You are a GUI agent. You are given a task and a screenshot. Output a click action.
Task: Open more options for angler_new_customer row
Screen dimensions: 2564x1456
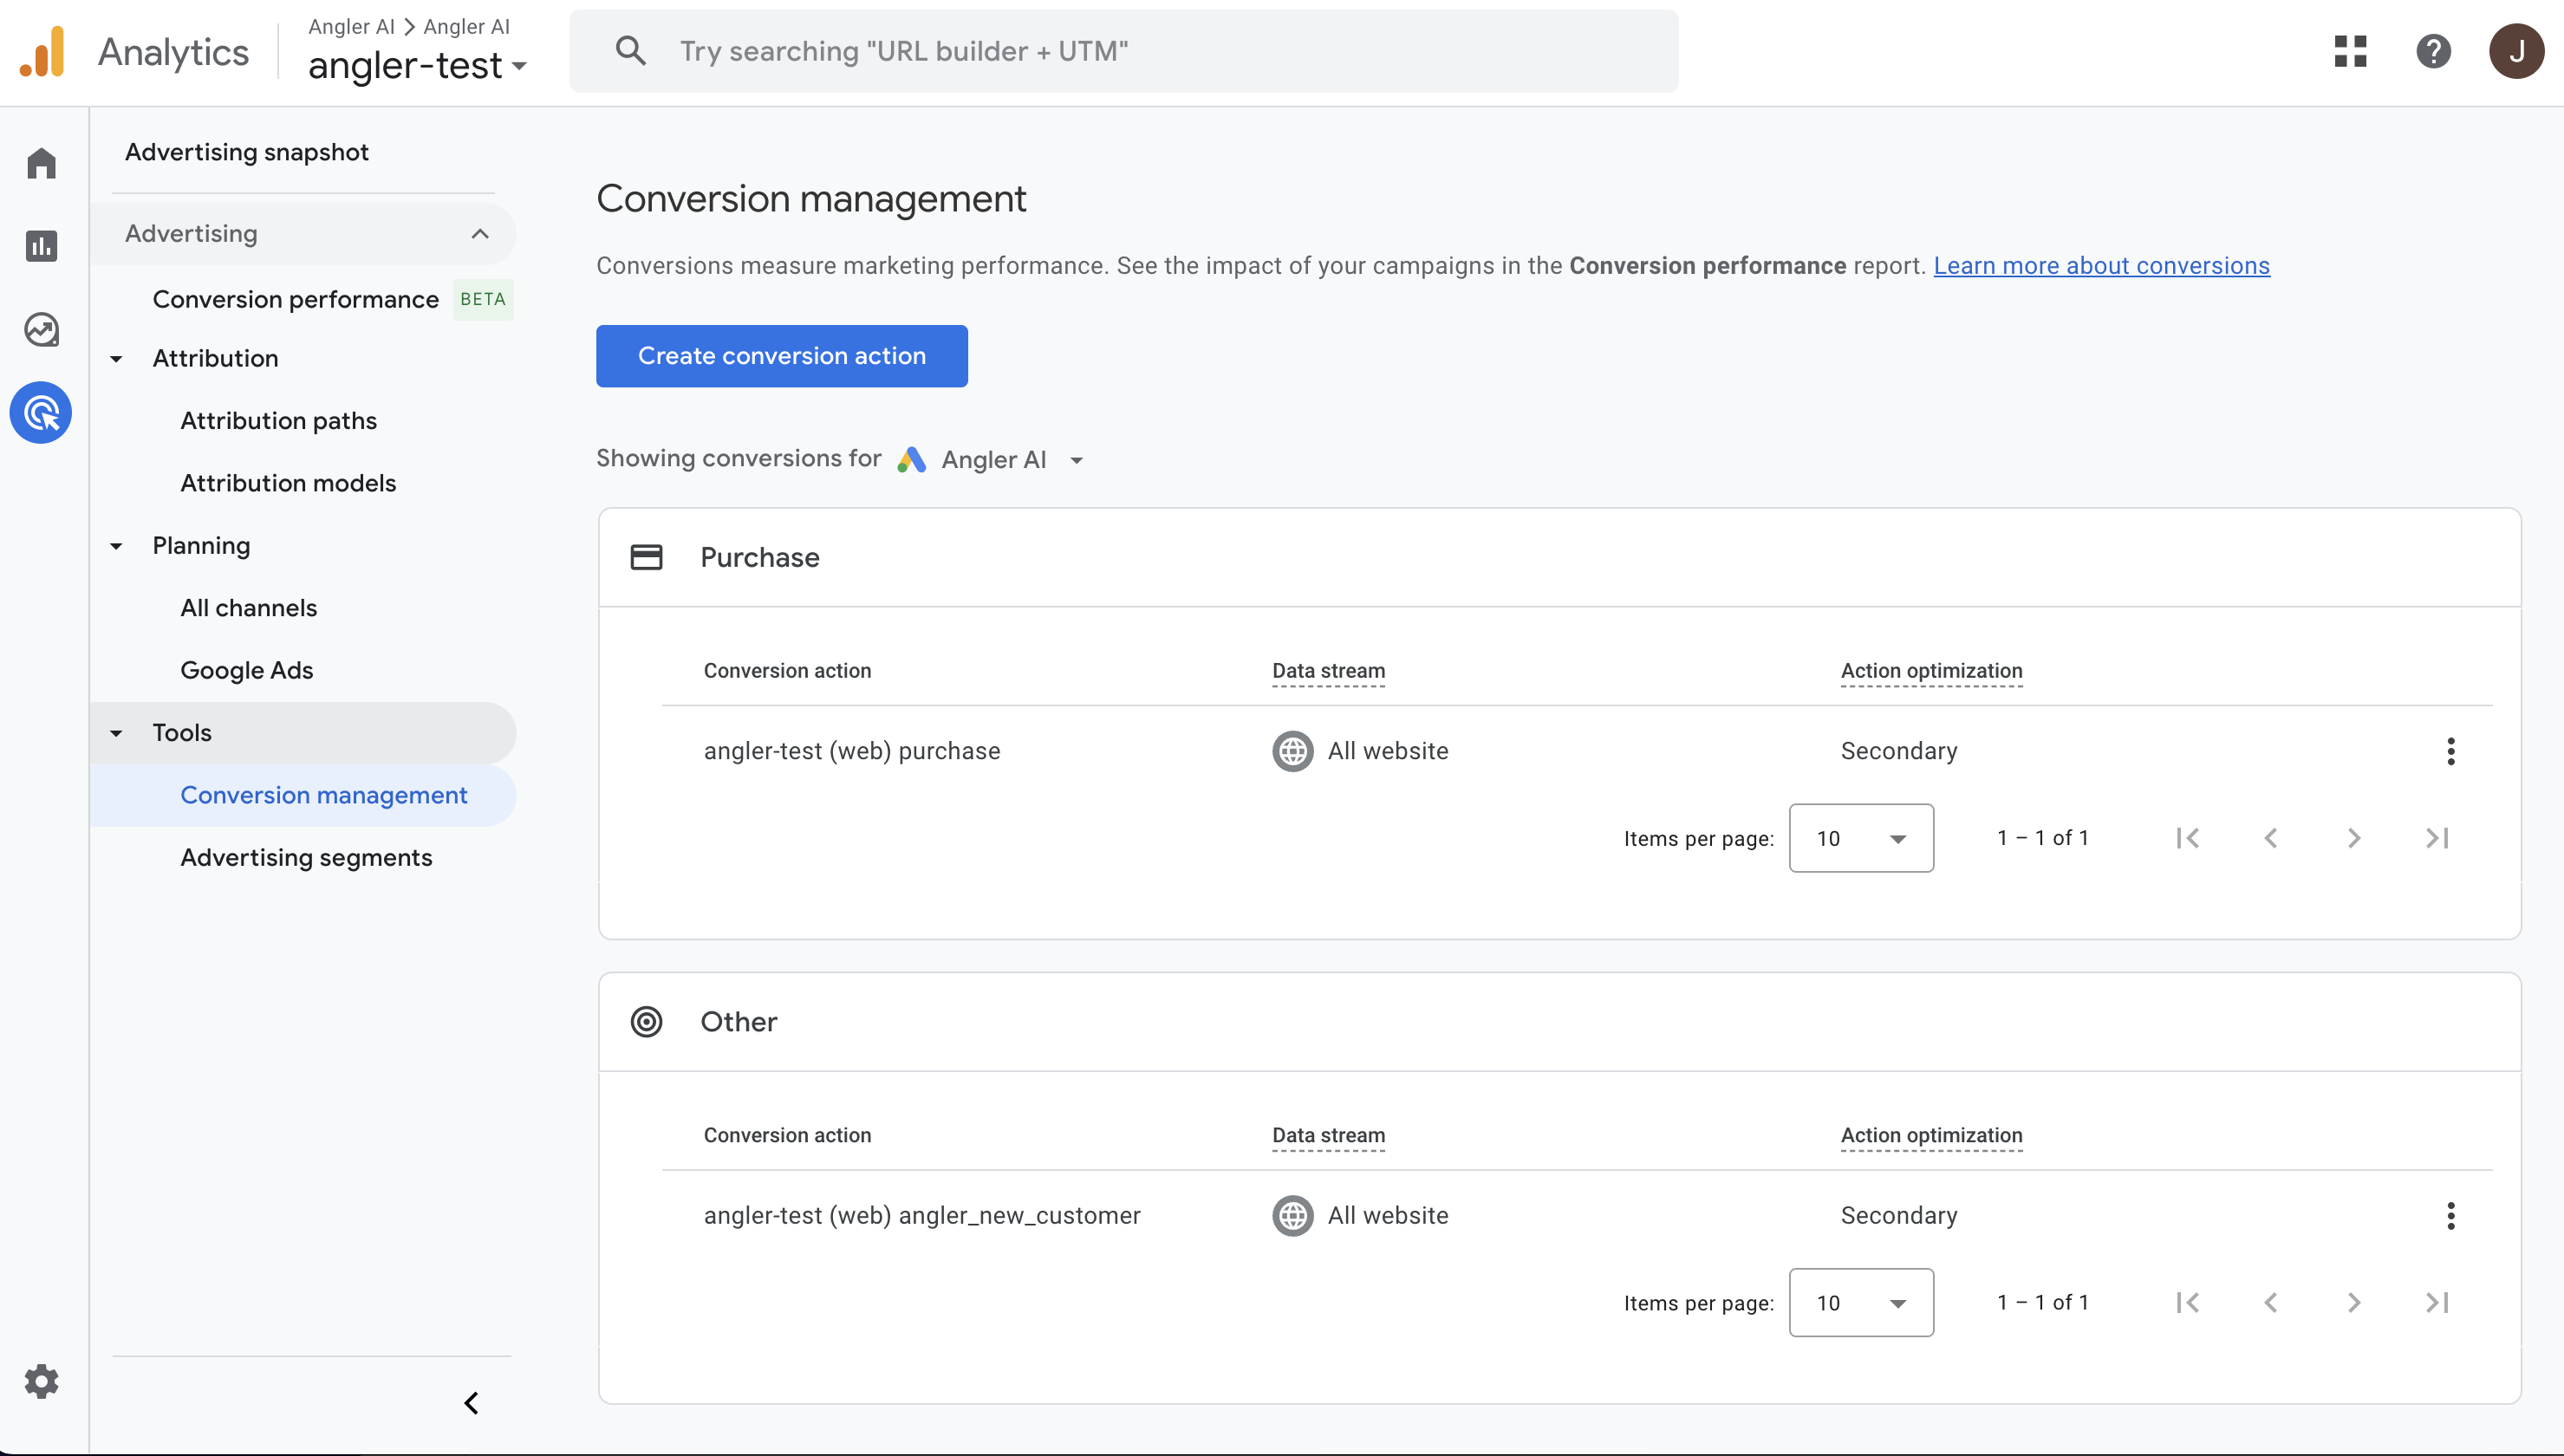click(x=2450, y=1216)
